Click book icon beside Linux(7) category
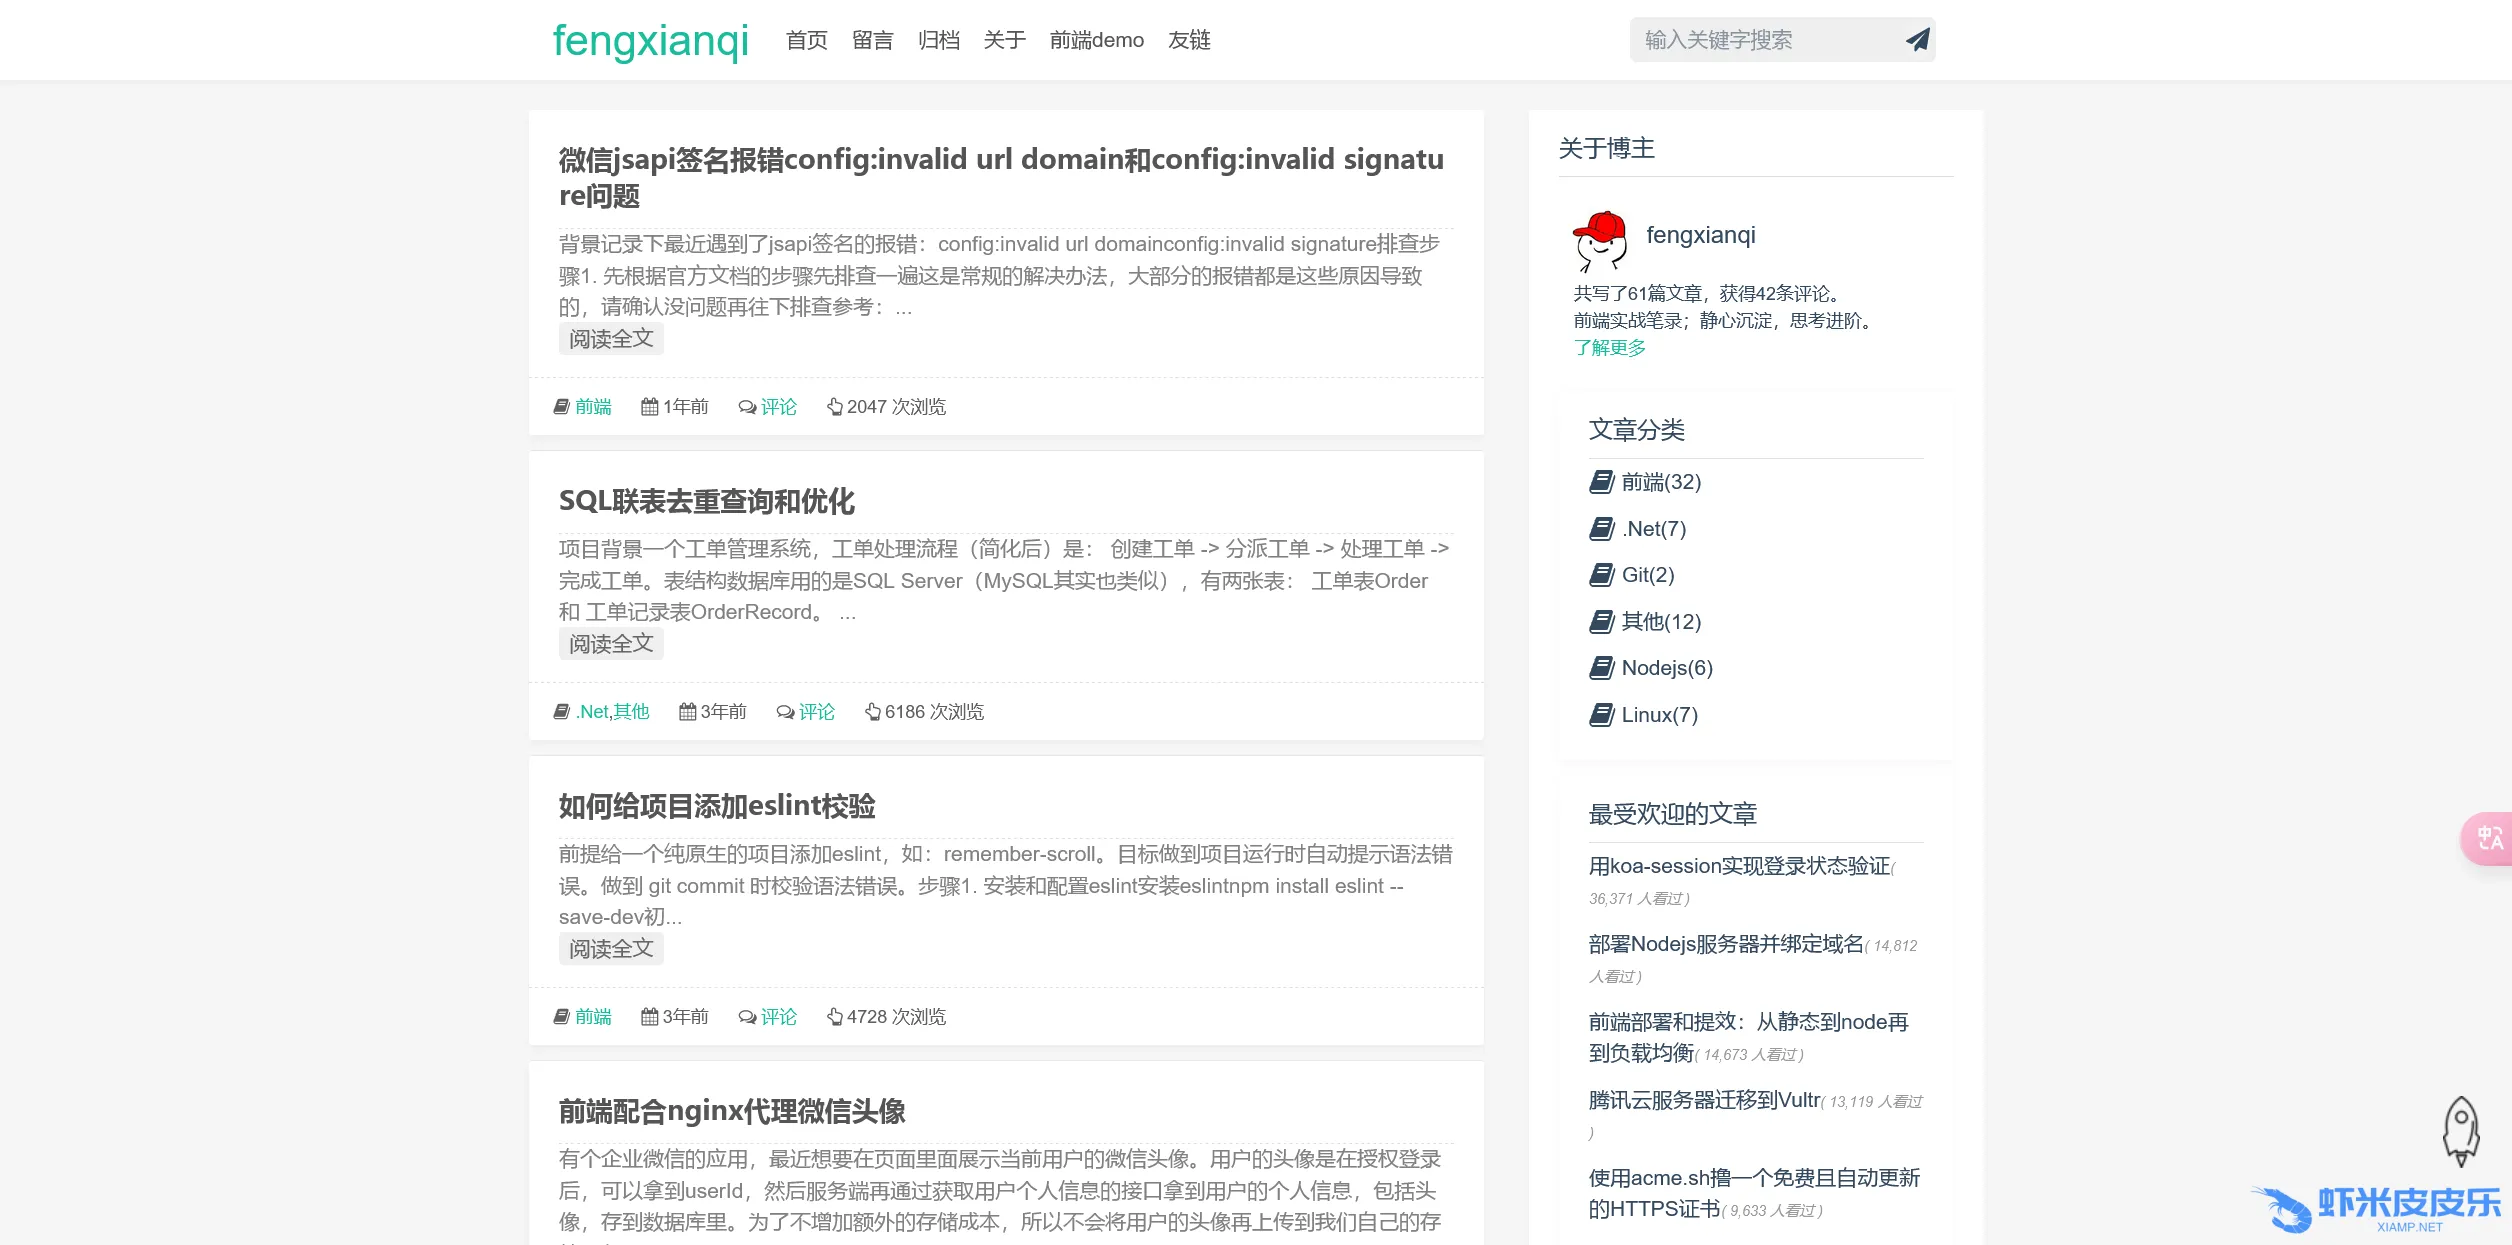 point(1601,715)
